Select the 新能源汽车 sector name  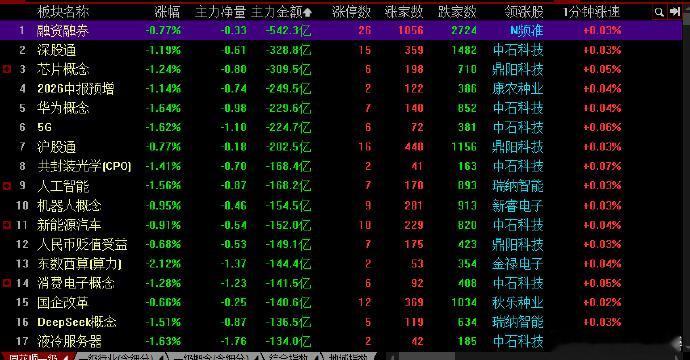70,225
